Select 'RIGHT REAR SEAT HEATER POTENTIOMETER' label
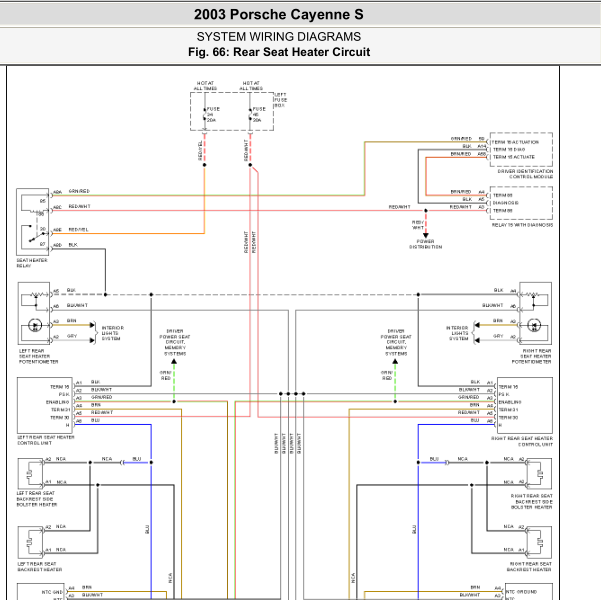Viewport: 601px width, 600px height. point(532,356)
